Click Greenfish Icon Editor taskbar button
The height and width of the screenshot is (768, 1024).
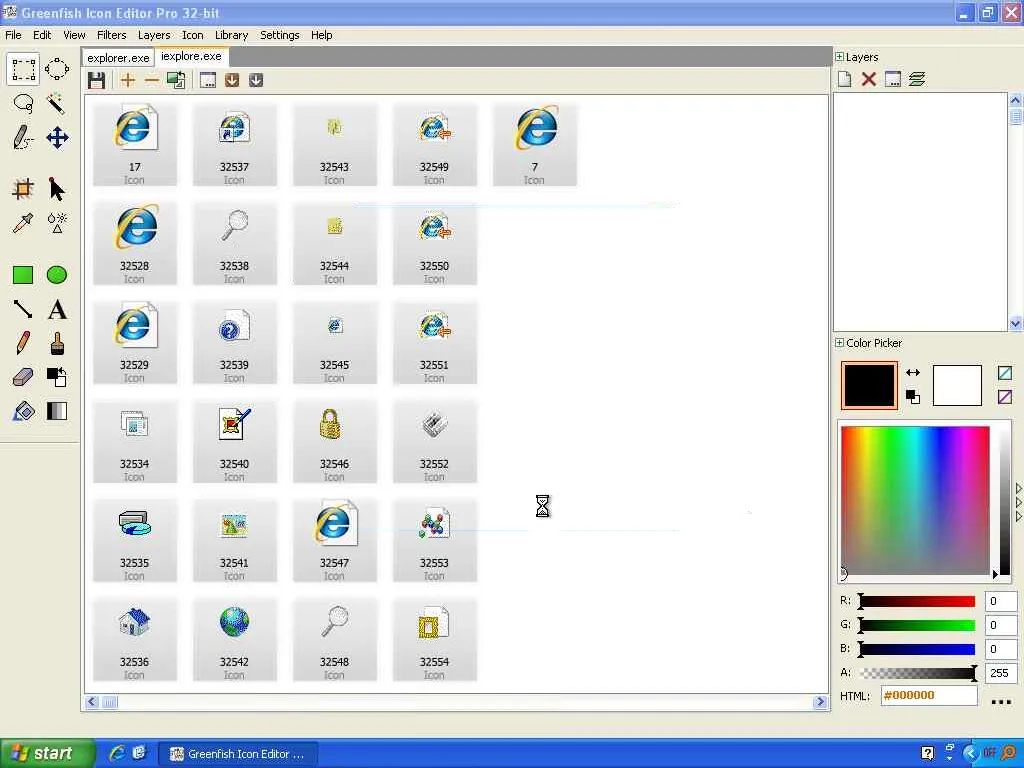(x=238, y=754)
